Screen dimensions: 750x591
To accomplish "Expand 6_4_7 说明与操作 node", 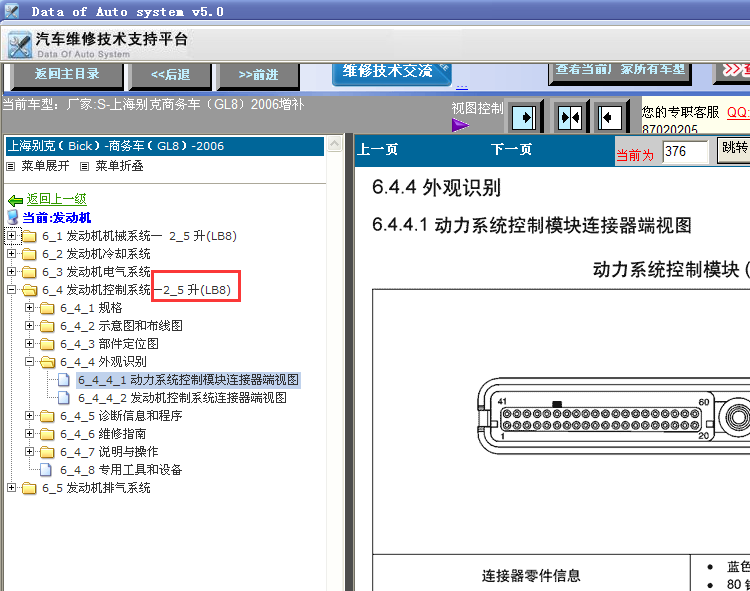I will pyautogui.click(x=30, y=451).
